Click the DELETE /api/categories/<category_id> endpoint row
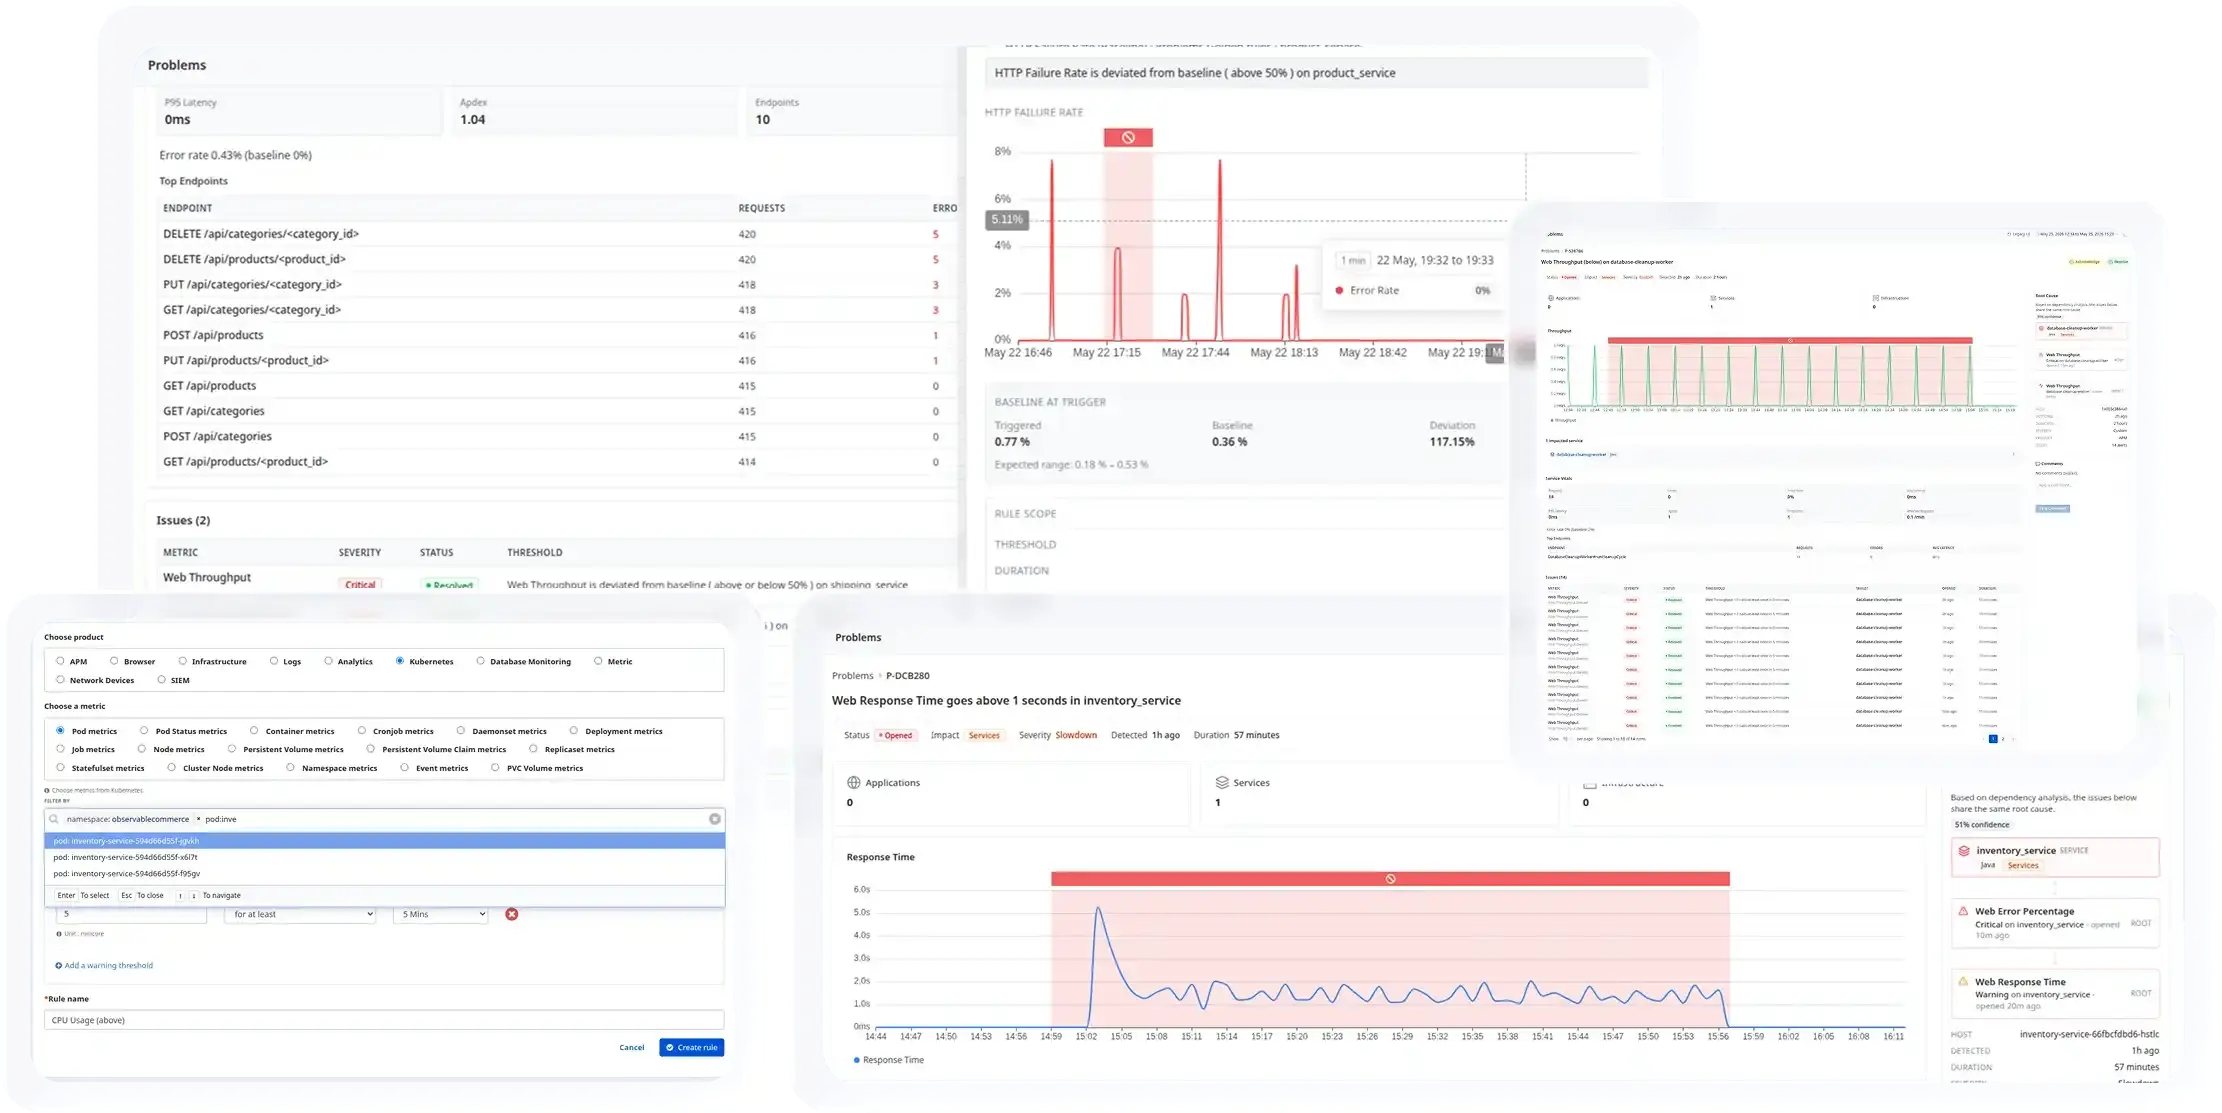The width and height of the screenshot is (2222, 1113). pos(558,234)
